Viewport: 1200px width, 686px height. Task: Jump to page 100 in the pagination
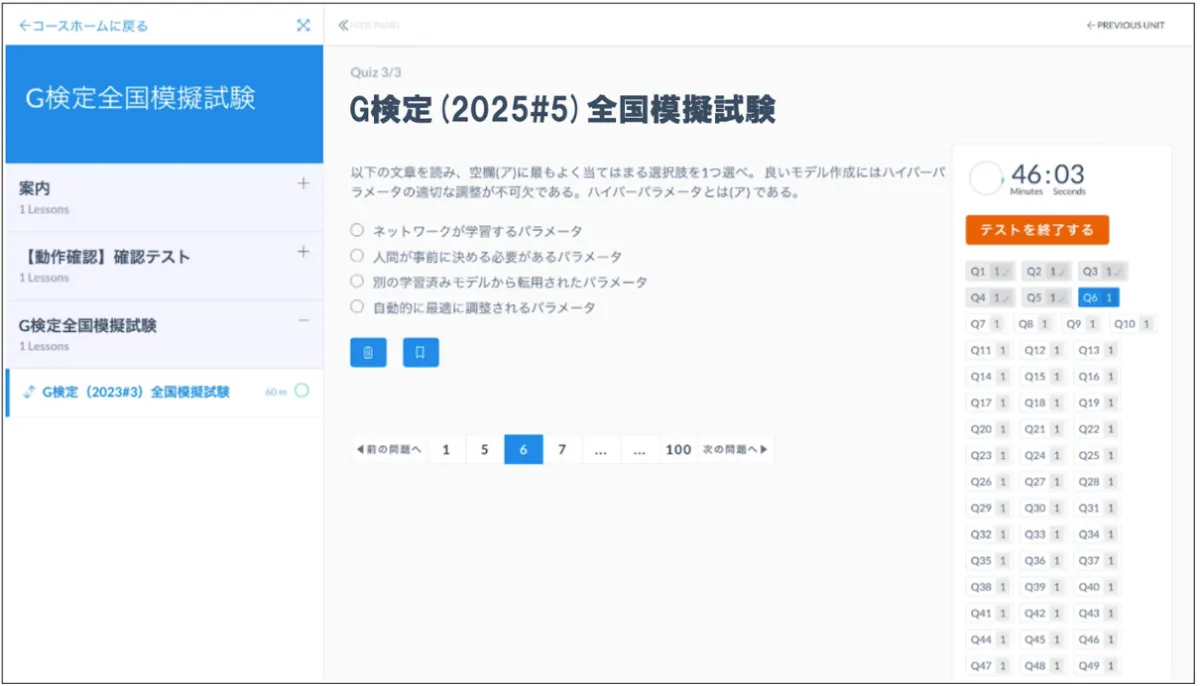[678, 450]
